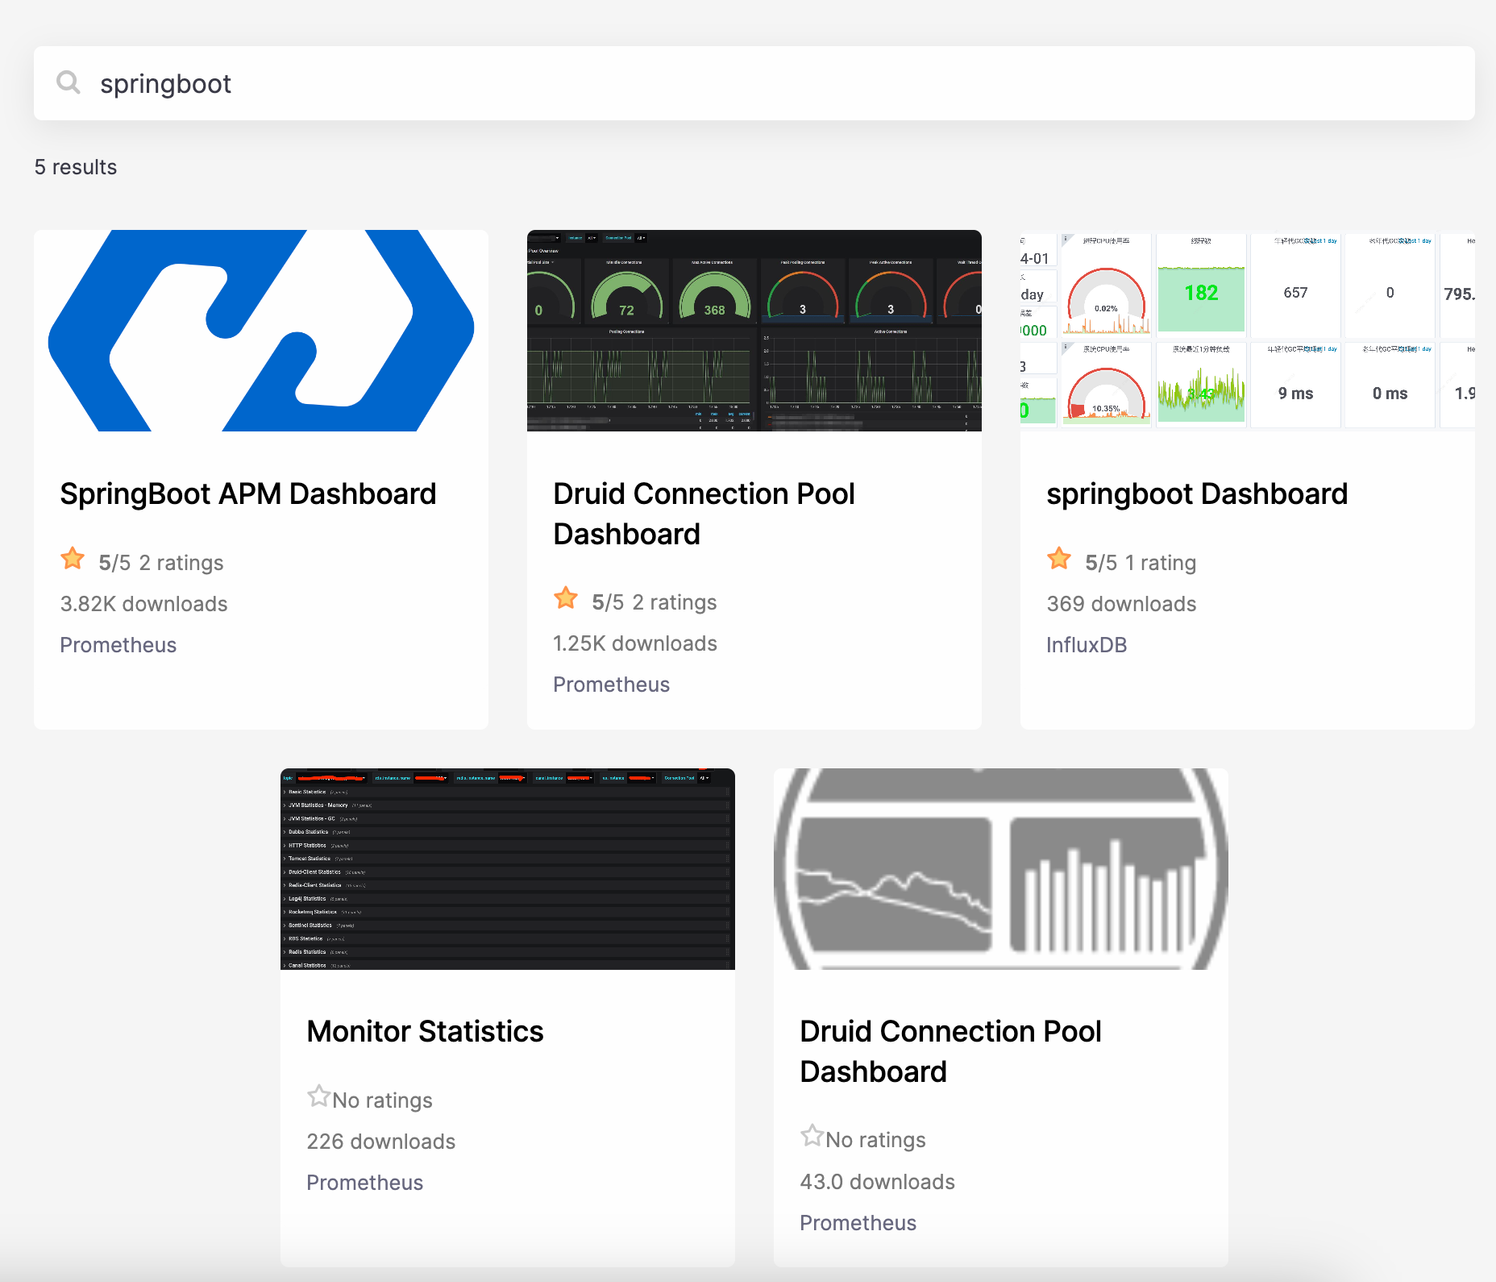Screen dimensions: 1496x1282
Task: Open SpringBoot APM Dashboard logo thumbnail
Action: [x=261, y=331]
